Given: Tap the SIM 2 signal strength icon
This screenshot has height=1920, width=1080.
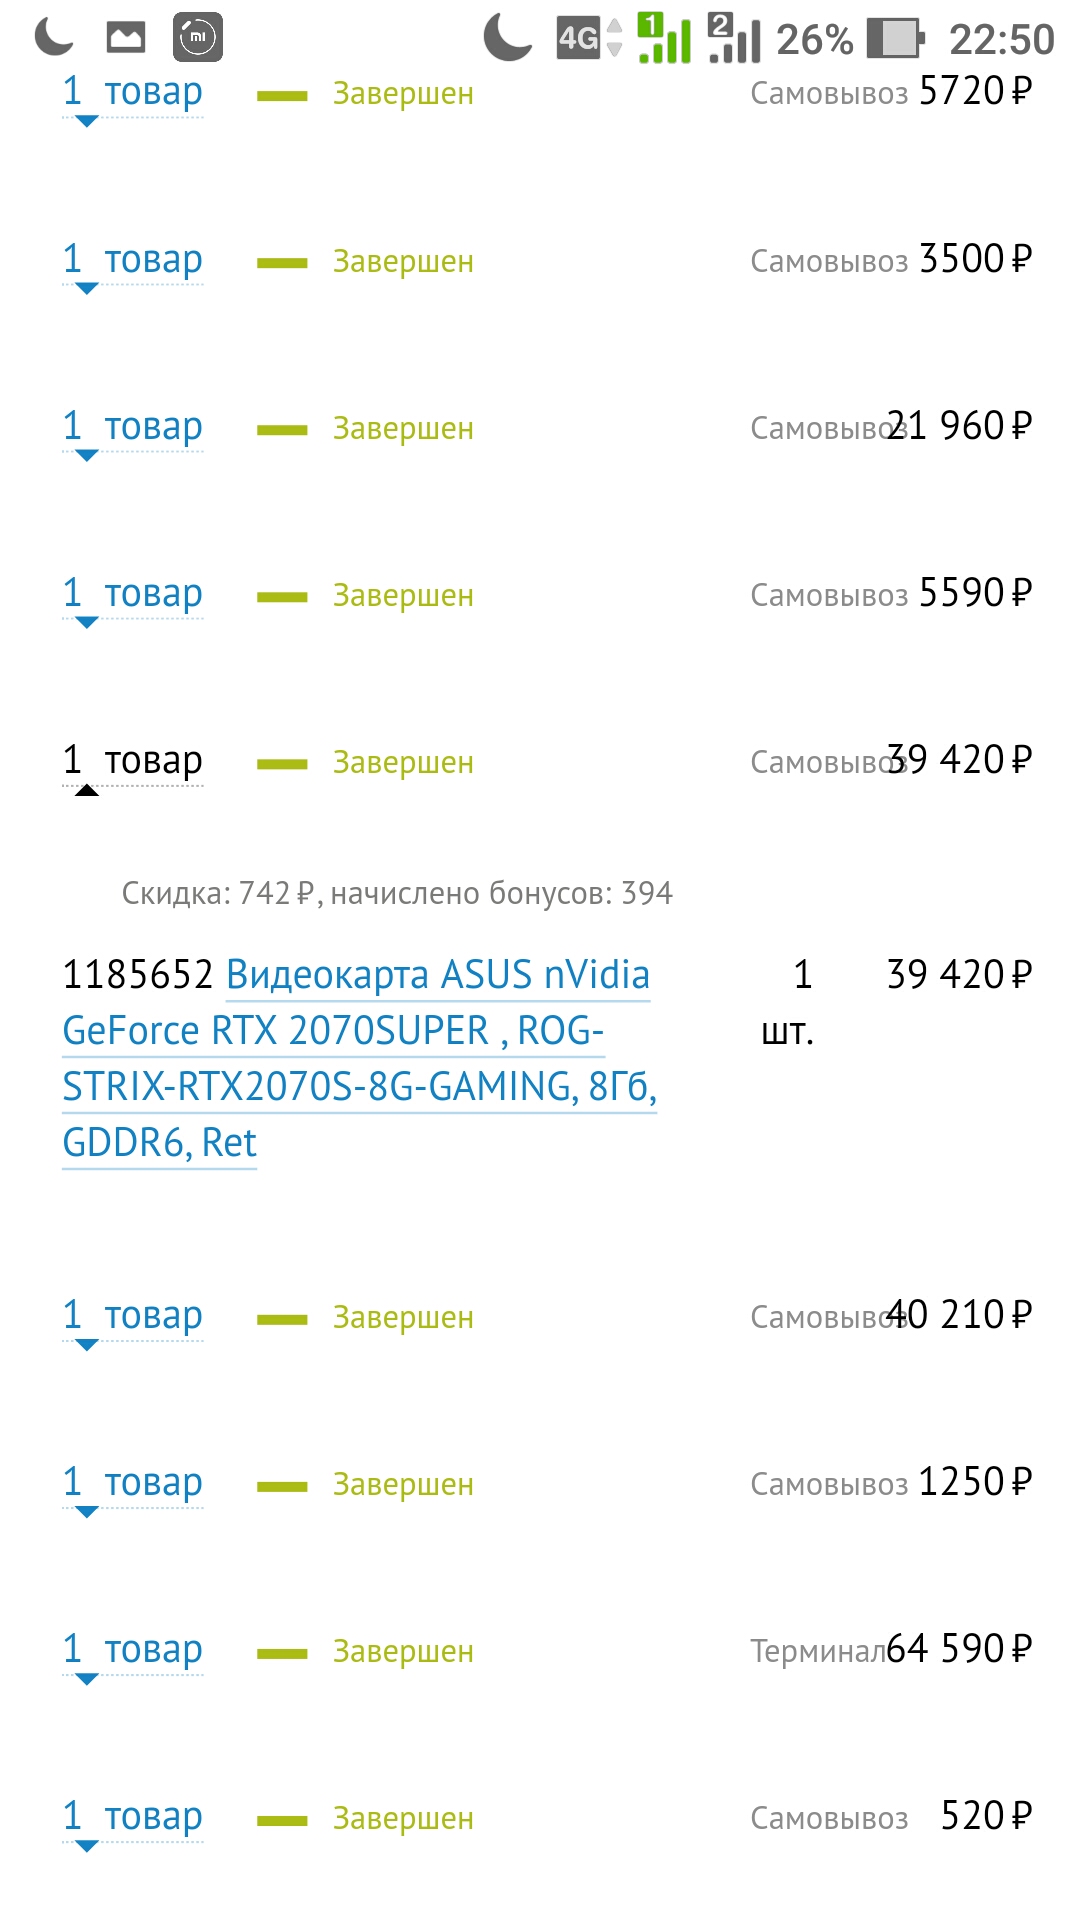Looking at the screenshot, I should (x=735, y=39).
